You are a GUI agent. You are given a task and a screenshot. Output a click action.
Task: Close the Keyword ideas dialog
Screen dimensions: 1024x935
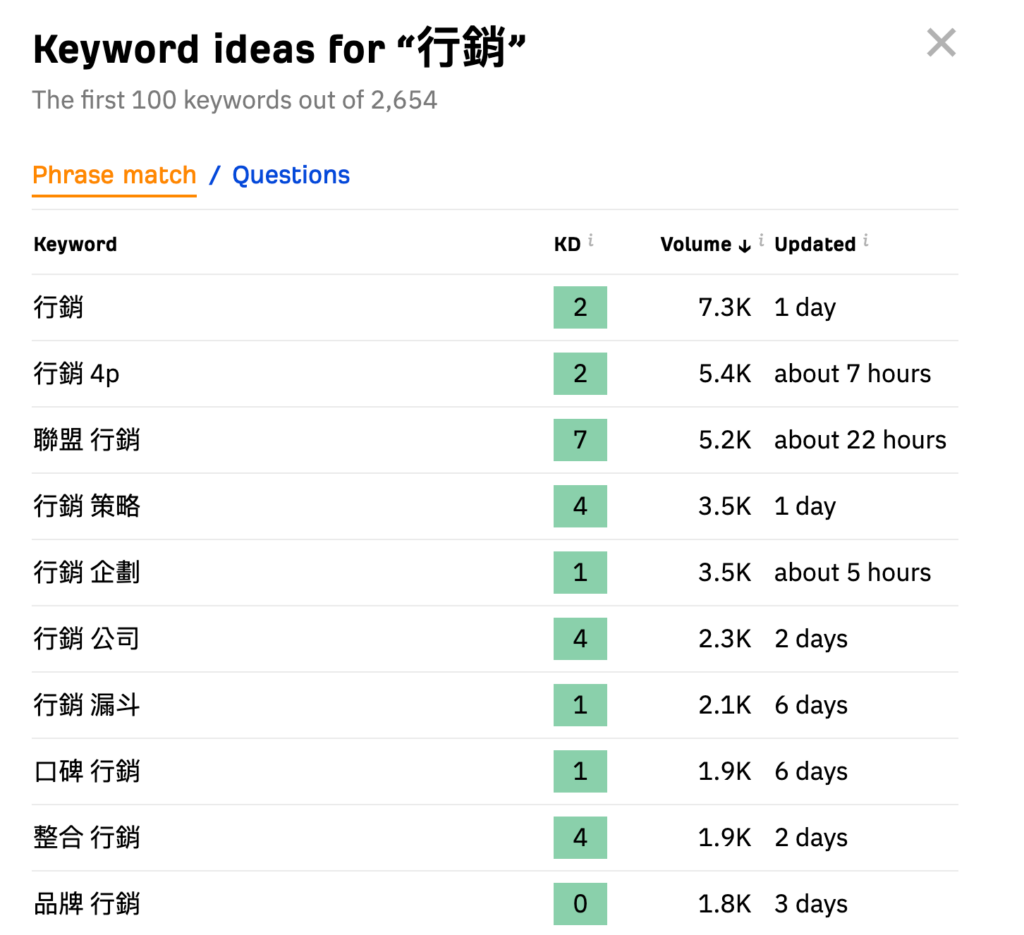(941, 43)
